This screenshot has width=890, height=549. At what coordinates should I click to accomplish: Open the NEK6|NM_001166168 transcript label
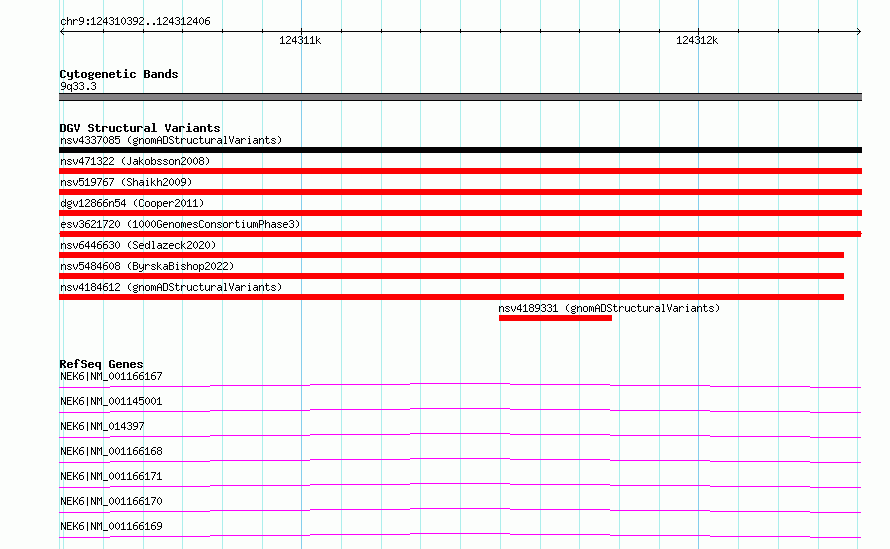click(x=111, y=451)
